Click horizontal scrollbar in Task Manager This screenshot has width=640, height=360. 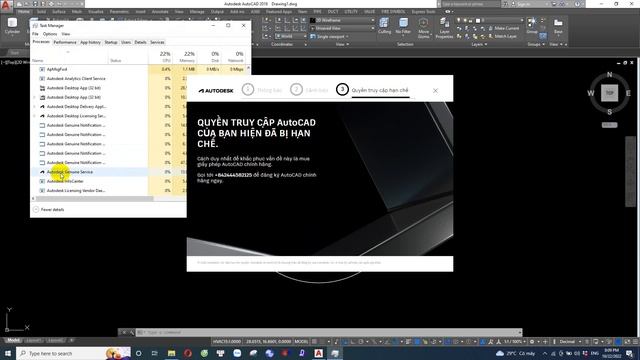(95, 199)
